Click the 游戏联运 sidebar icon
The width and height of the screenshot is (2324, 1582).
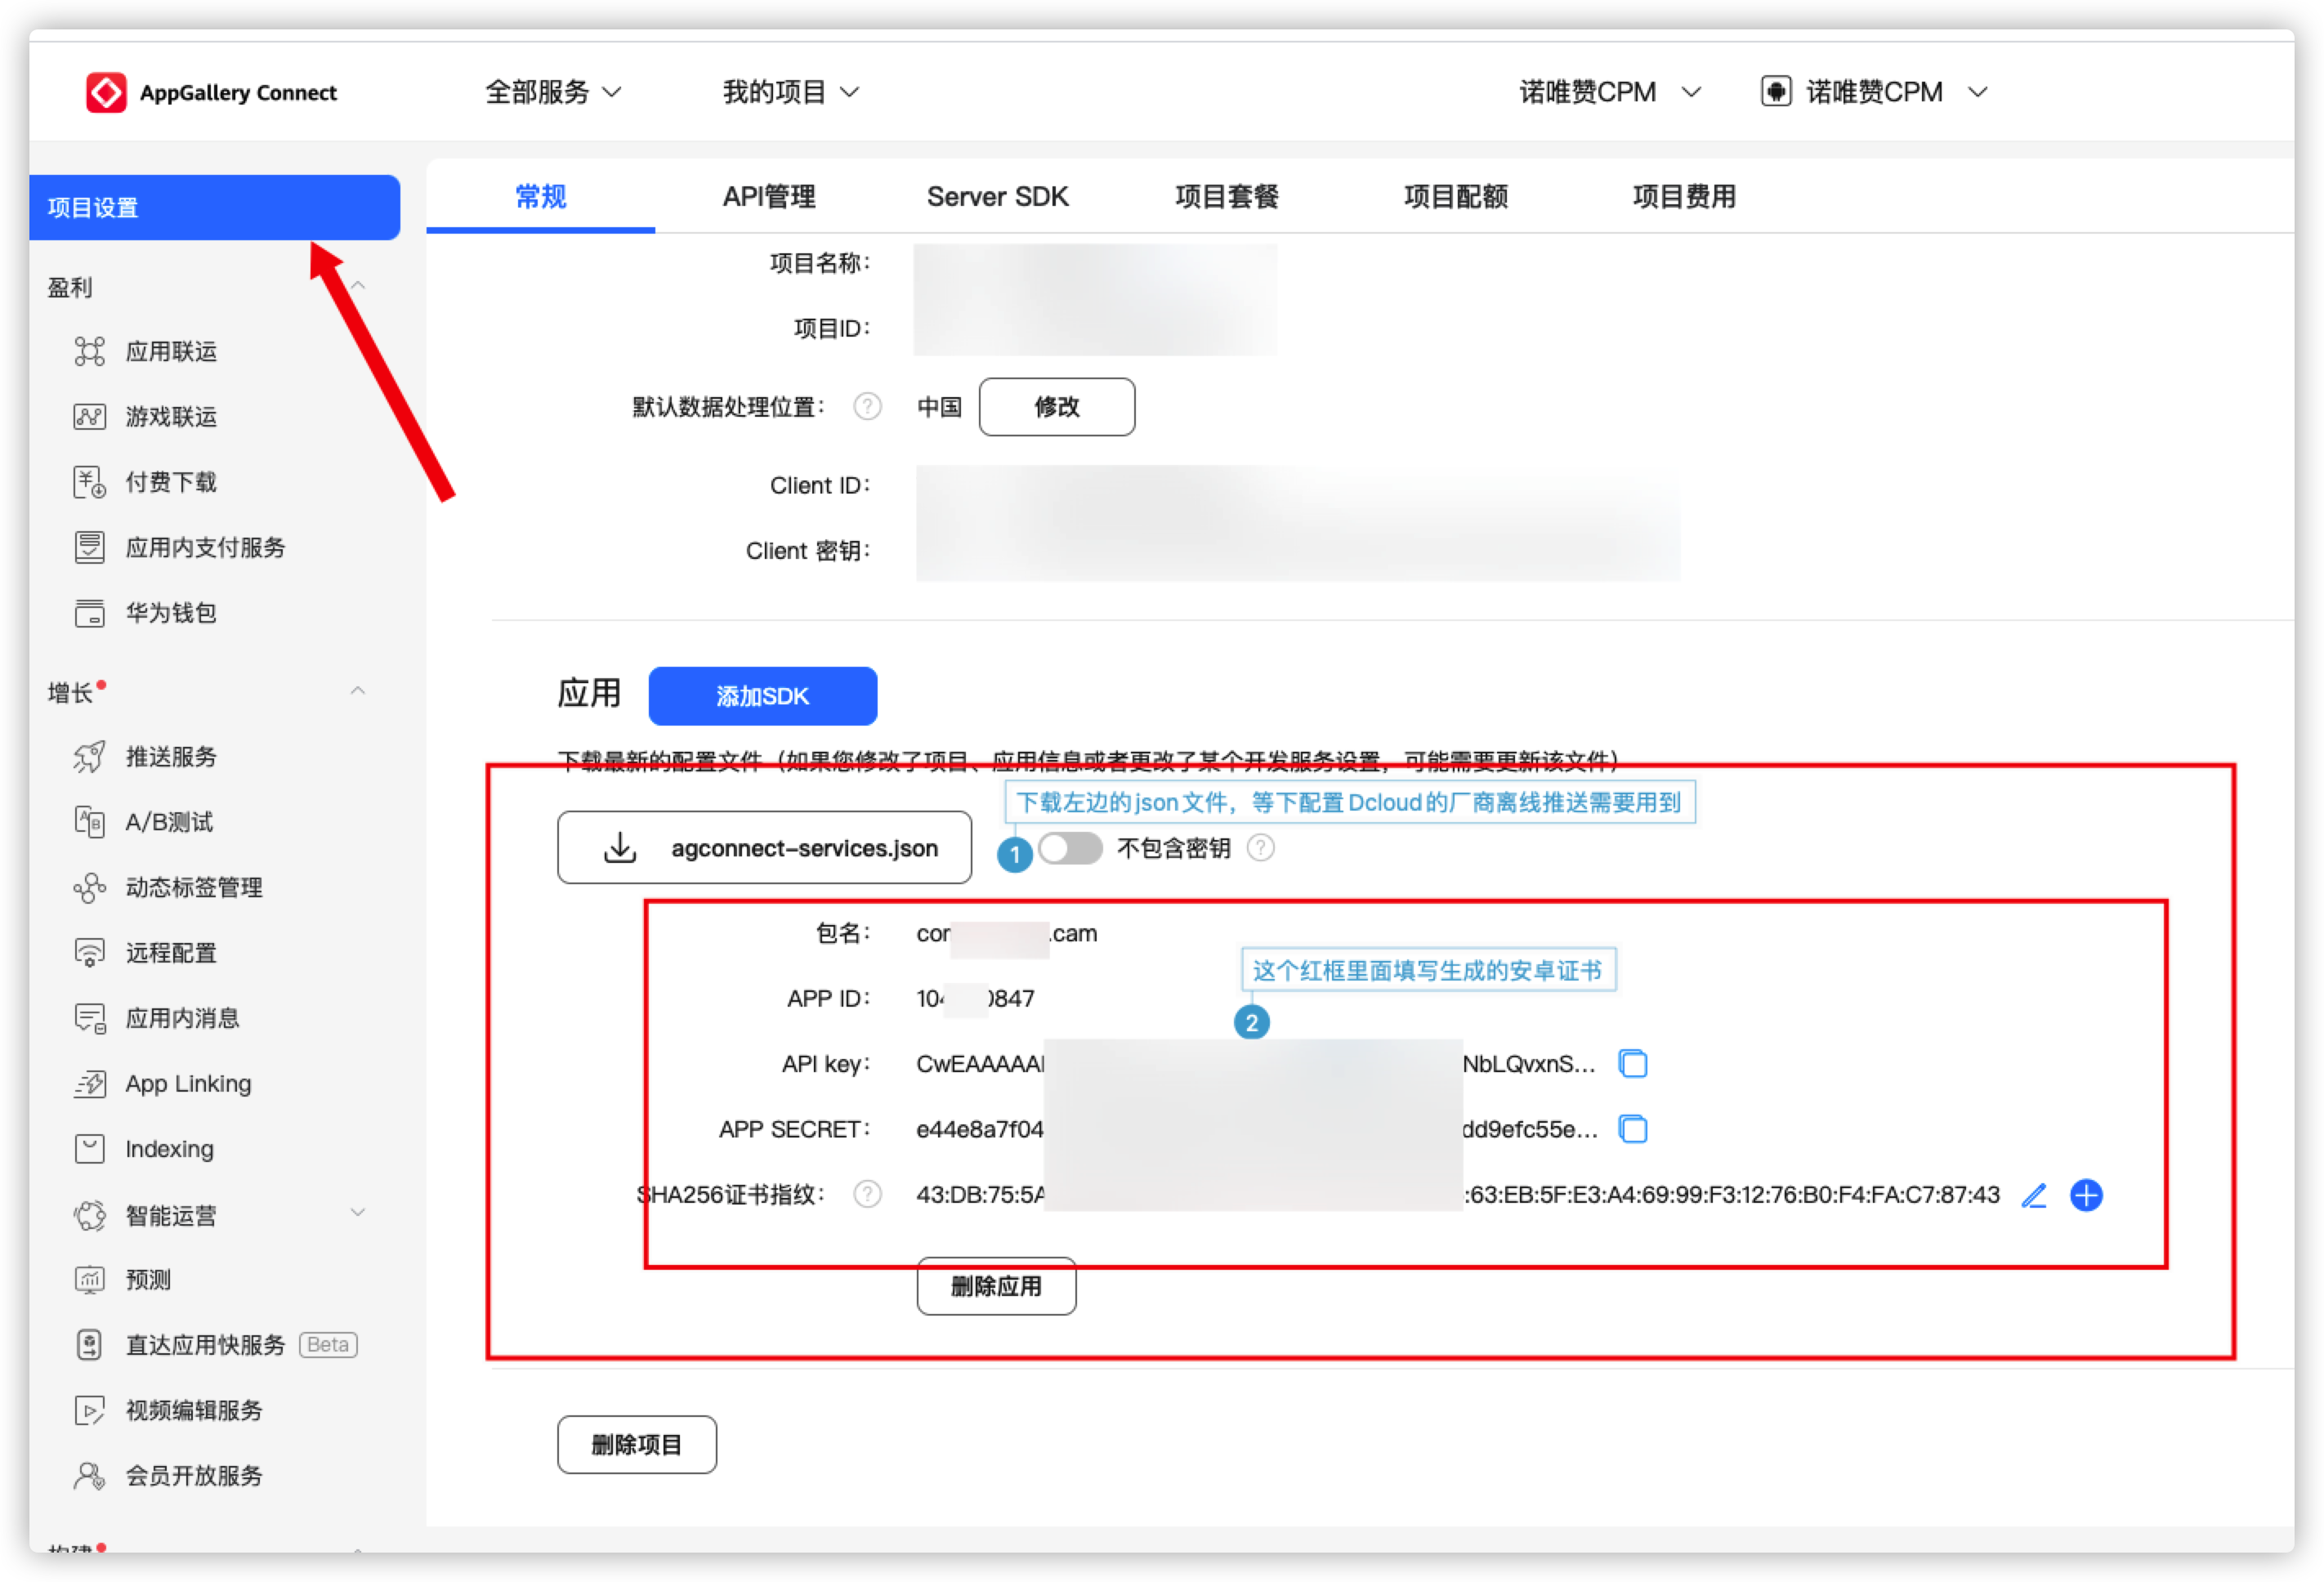click(x=89, y=416)
